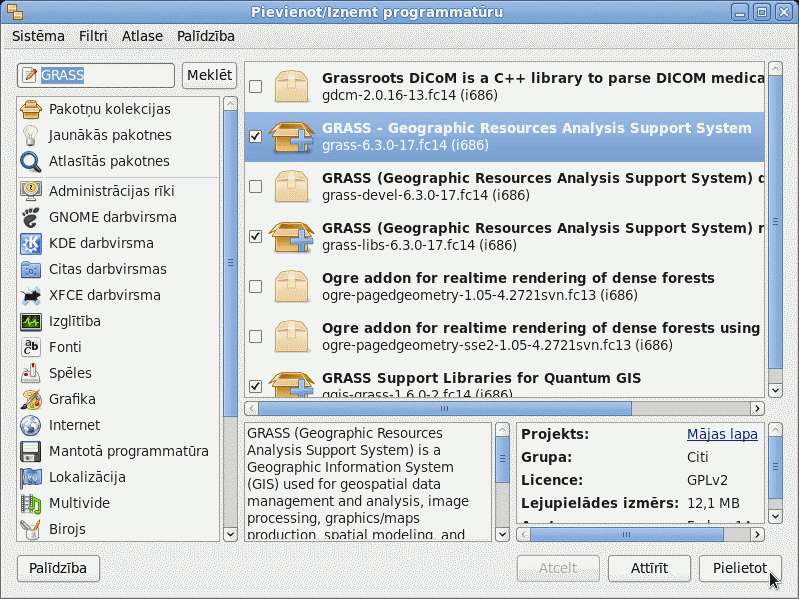Click the Lokalizācija flag icon
The height and width of the screenshot is (599, 799).
pos(31,477)
